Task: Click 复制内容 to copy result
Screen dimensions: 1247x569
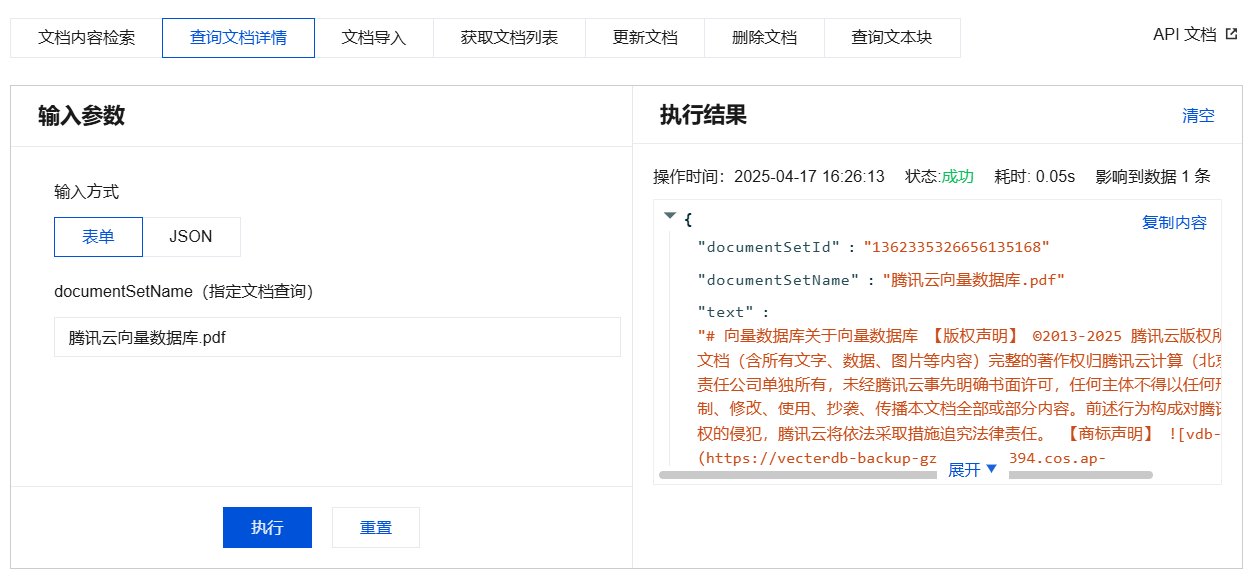Action: pos(1174,223)
